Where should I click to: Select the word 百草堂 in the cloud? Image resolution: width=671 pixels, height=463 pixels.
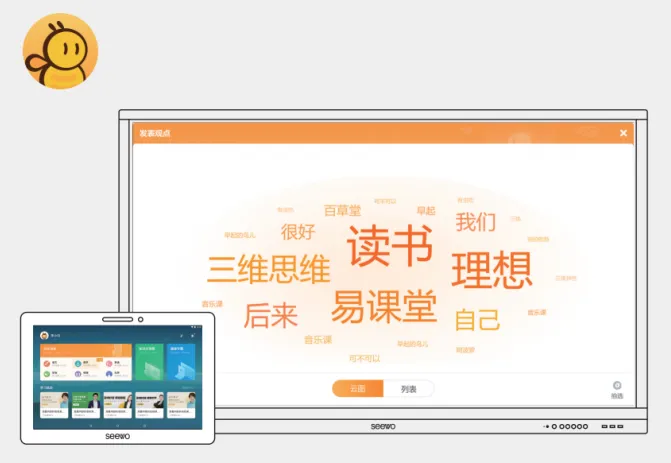342,211
